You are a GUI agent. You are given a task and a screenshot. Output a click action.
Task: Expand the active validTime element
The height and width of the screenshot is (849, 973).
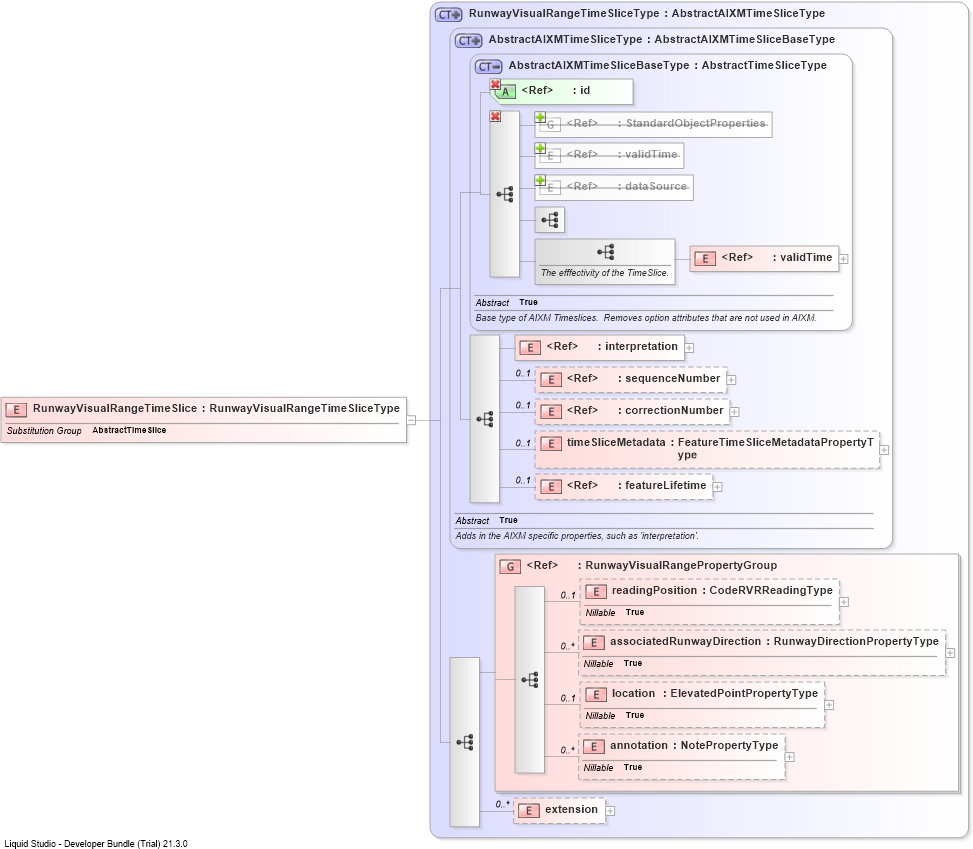click(843, 259)
